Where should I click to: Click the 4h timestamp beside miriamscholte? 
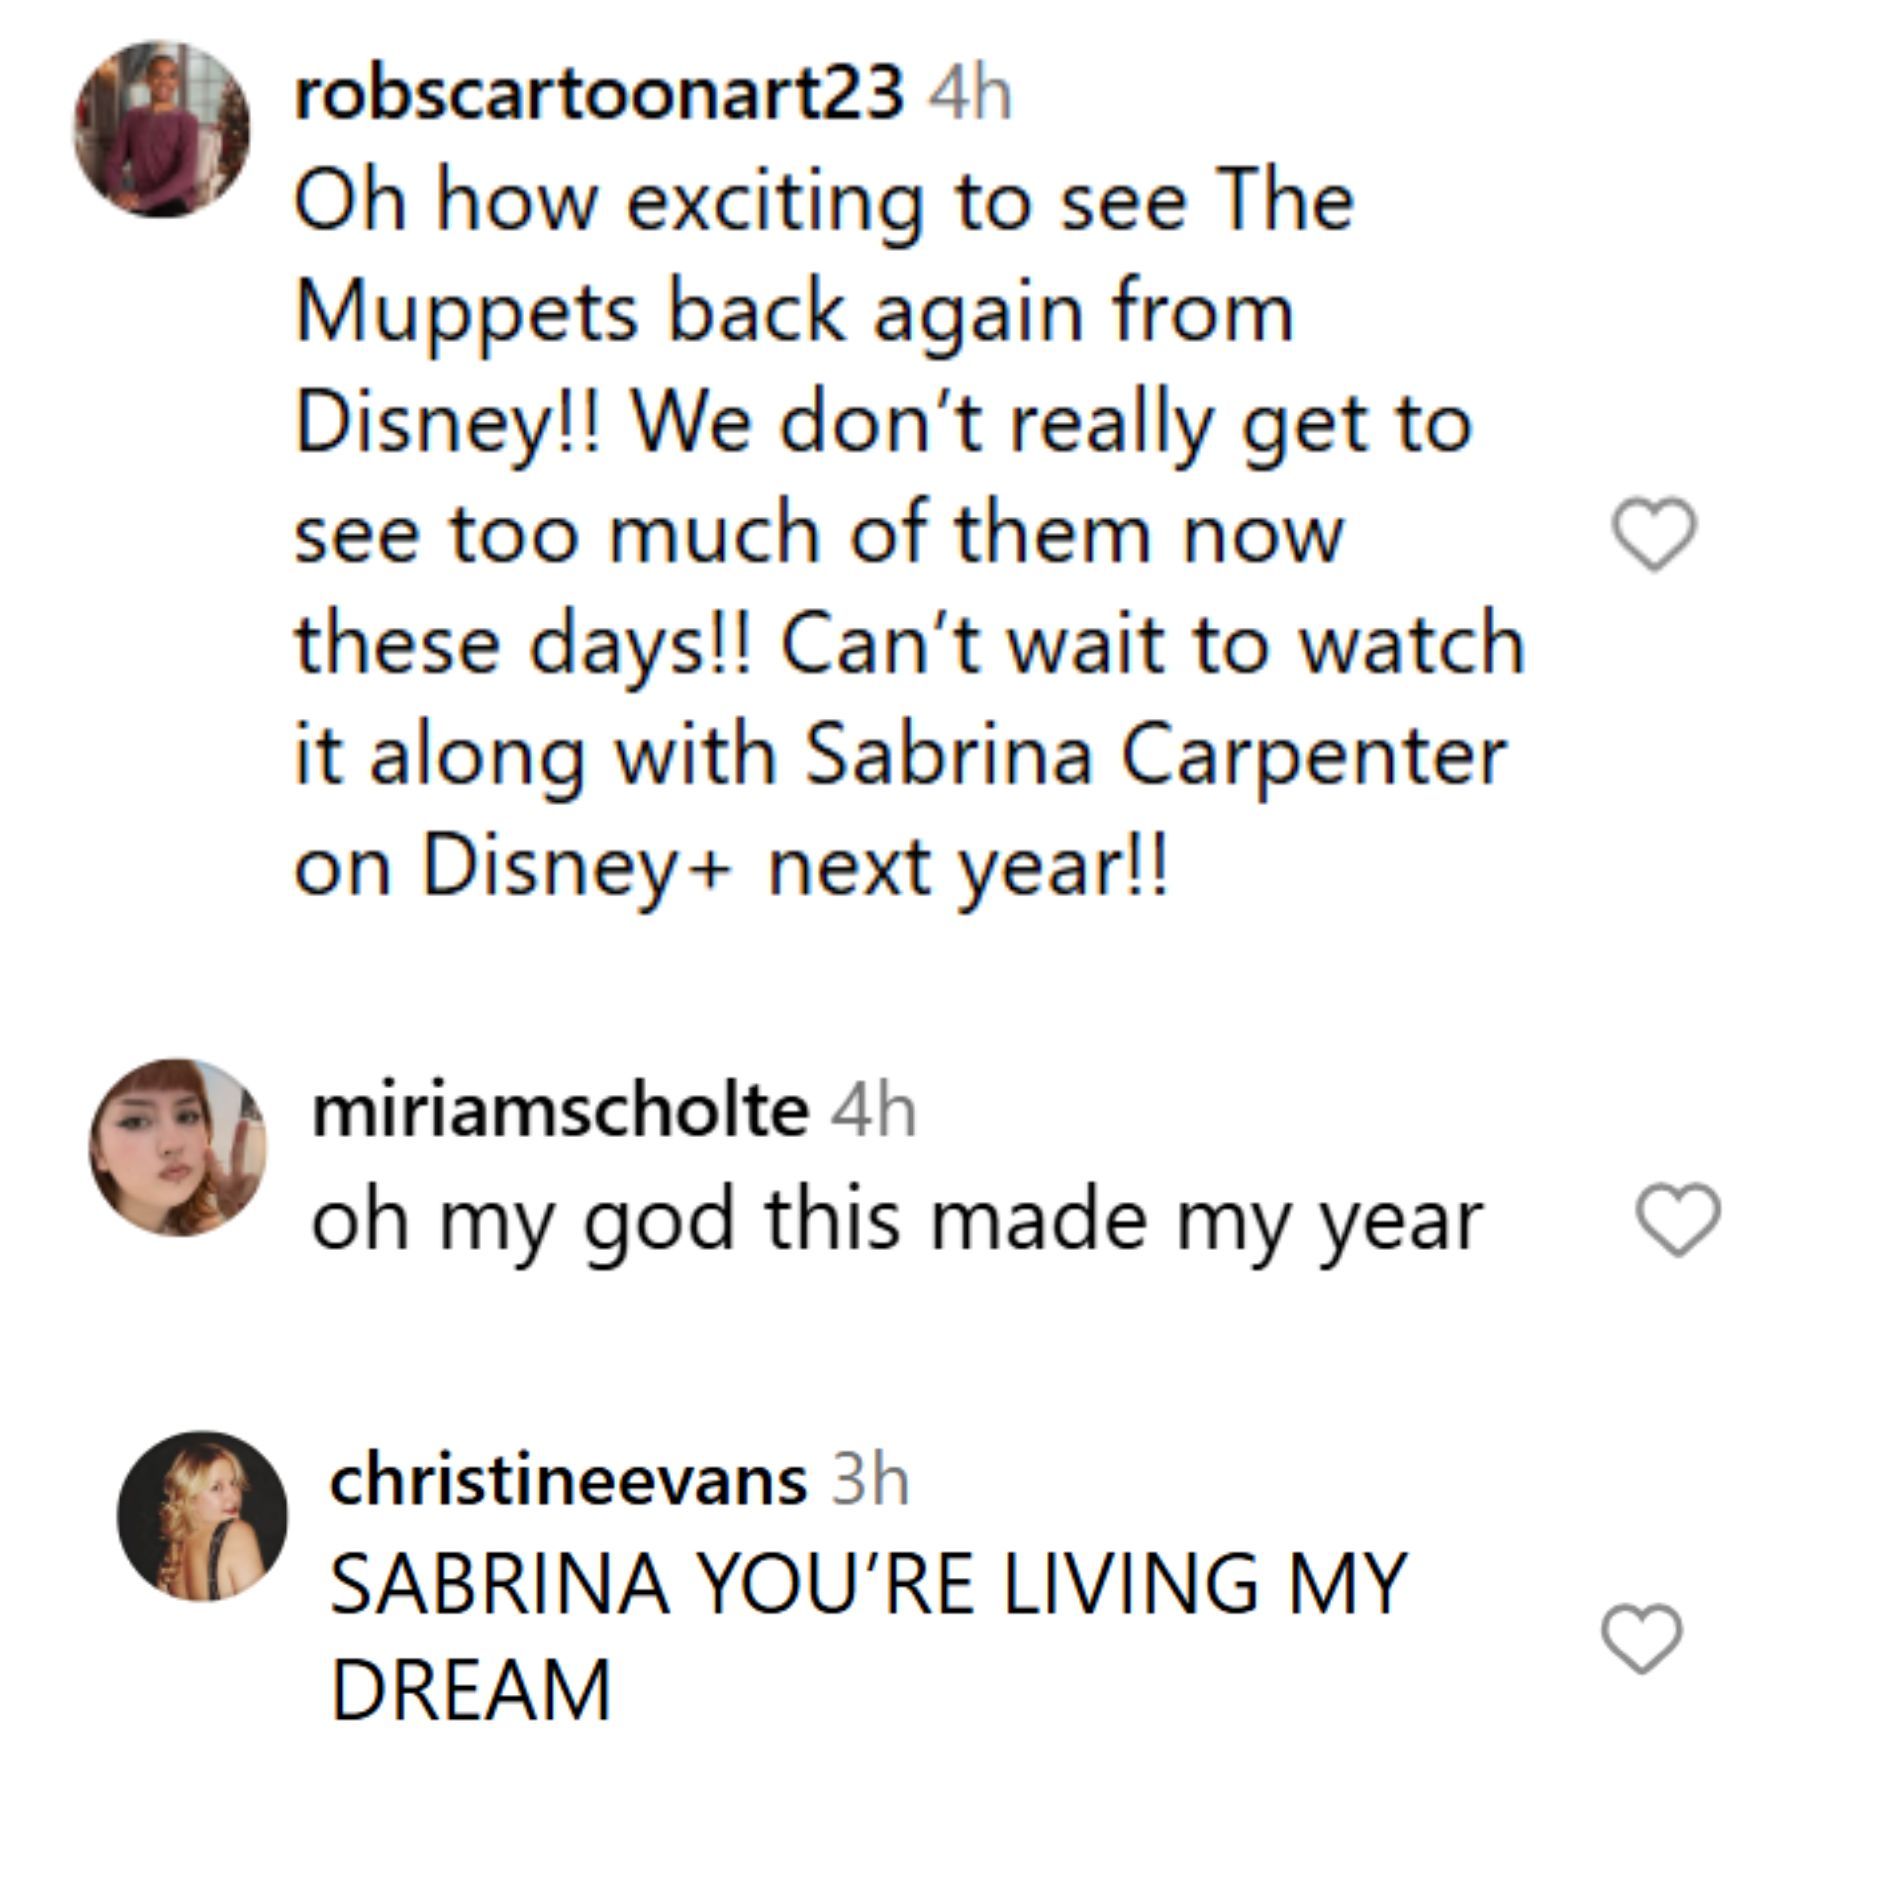tap(873, 1112)
